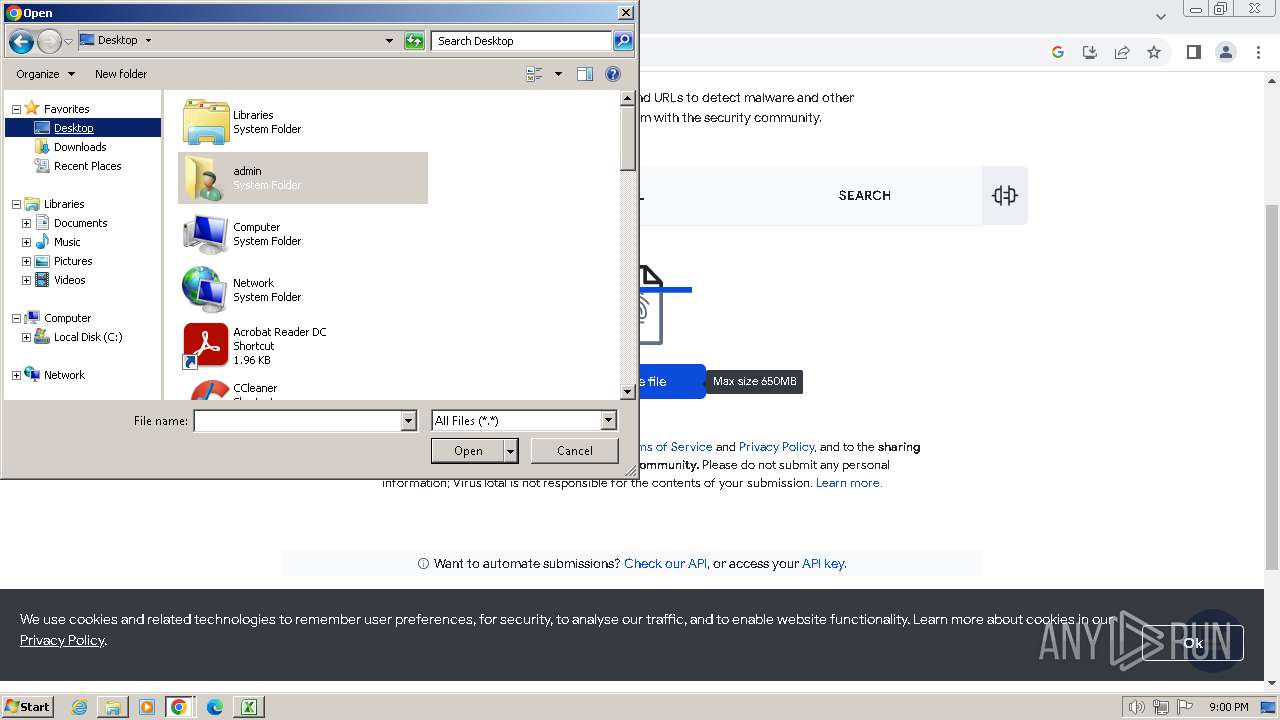1280x720 pixels.
Task: Open the address bar history dropdown
Action: 389,41
